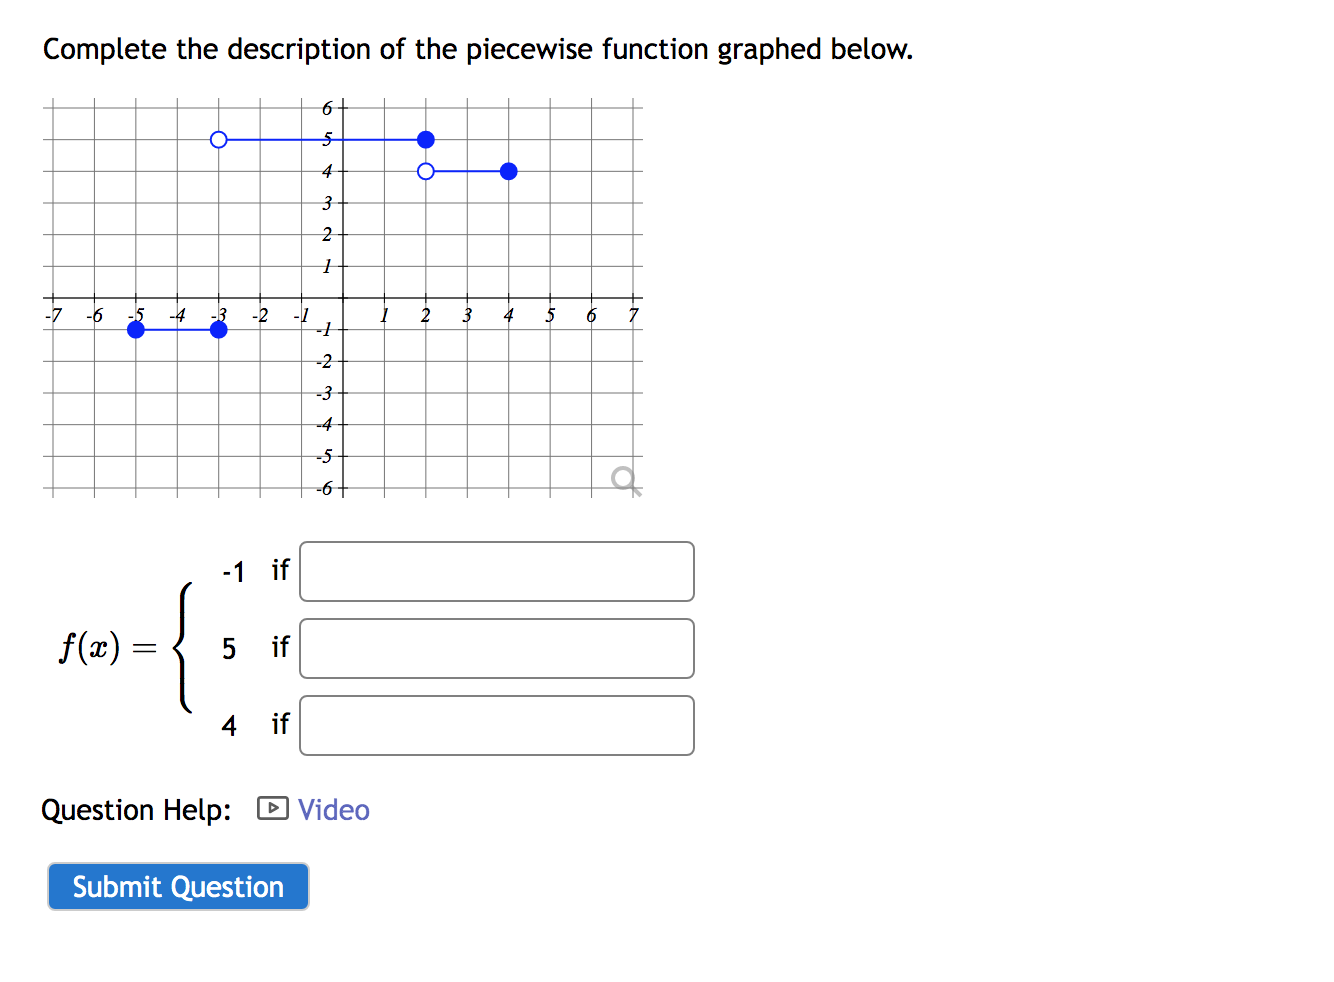
Task: Click the graph origin point
Action: point(343,298)
